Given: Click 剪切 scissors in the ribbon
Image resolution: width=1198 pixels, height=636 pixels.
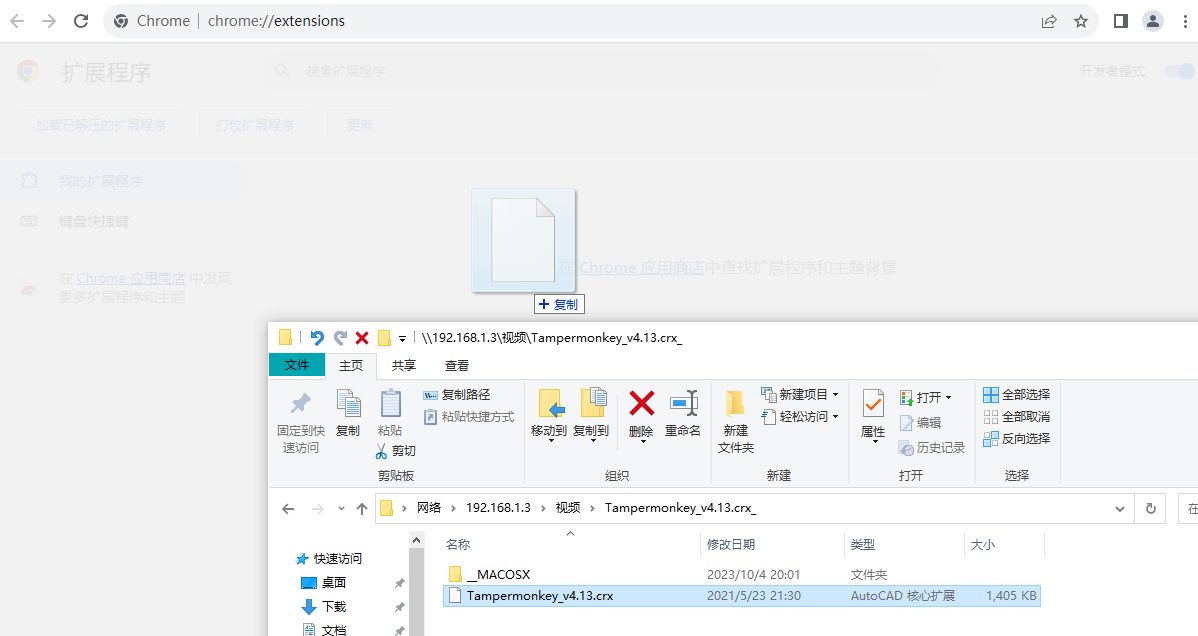Looking at the screenshot, I should pos(395,451).
